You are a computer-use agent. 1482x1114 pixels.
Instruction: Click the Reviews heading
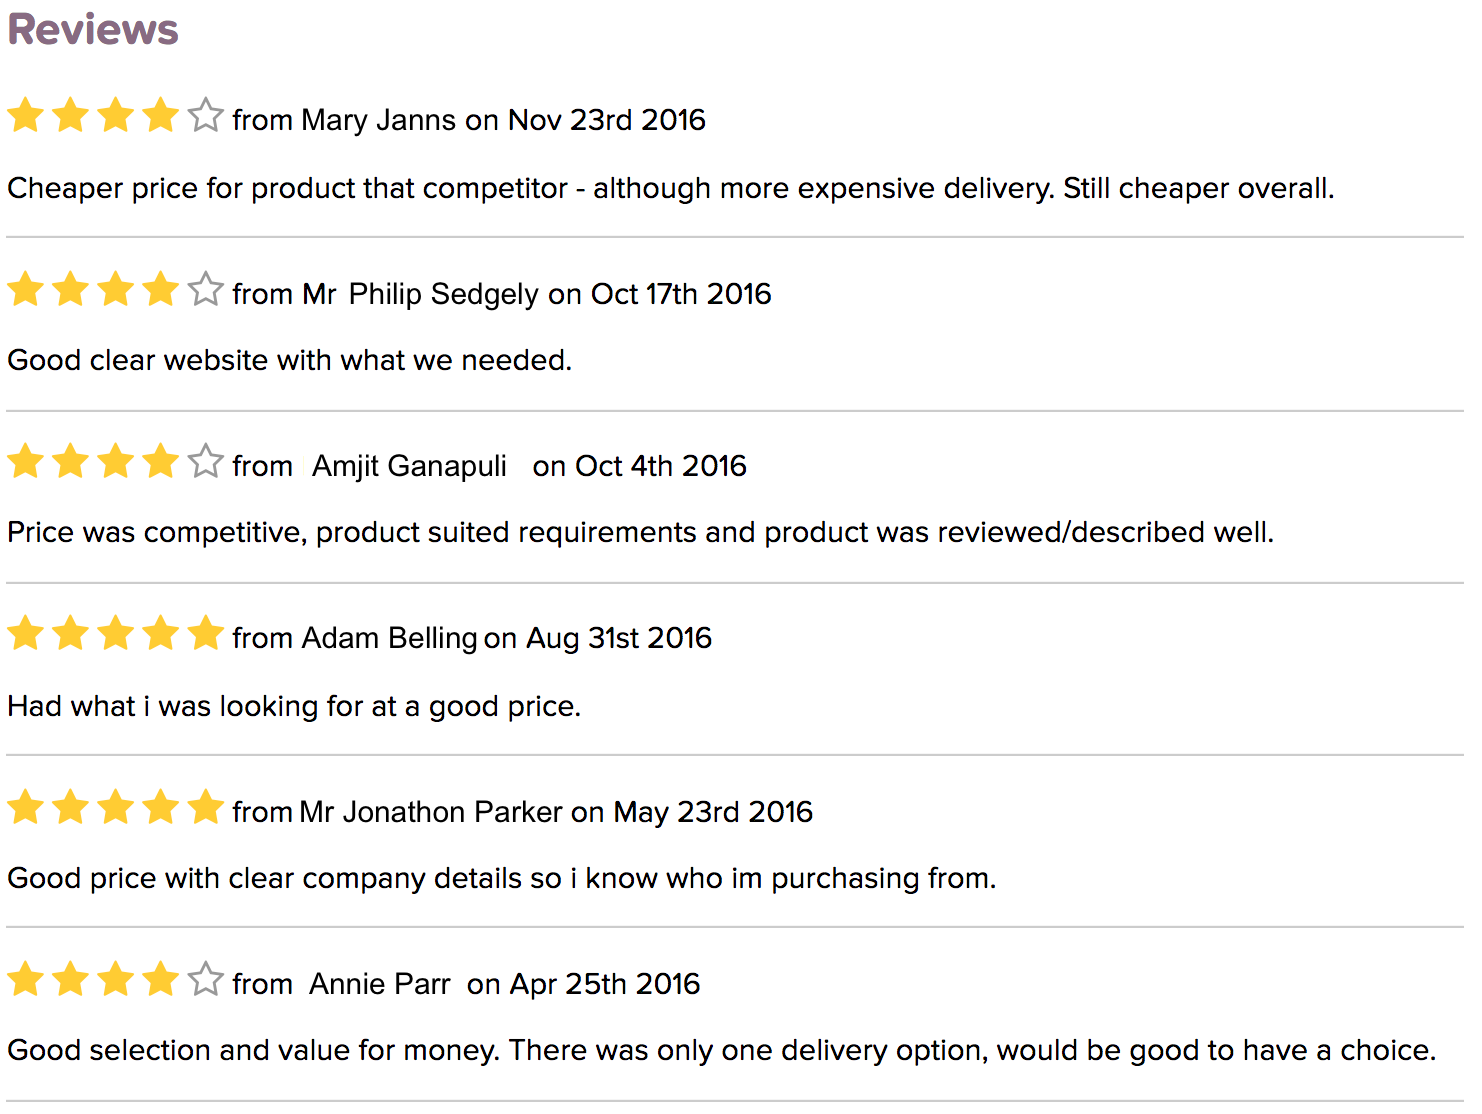point(93,29)
